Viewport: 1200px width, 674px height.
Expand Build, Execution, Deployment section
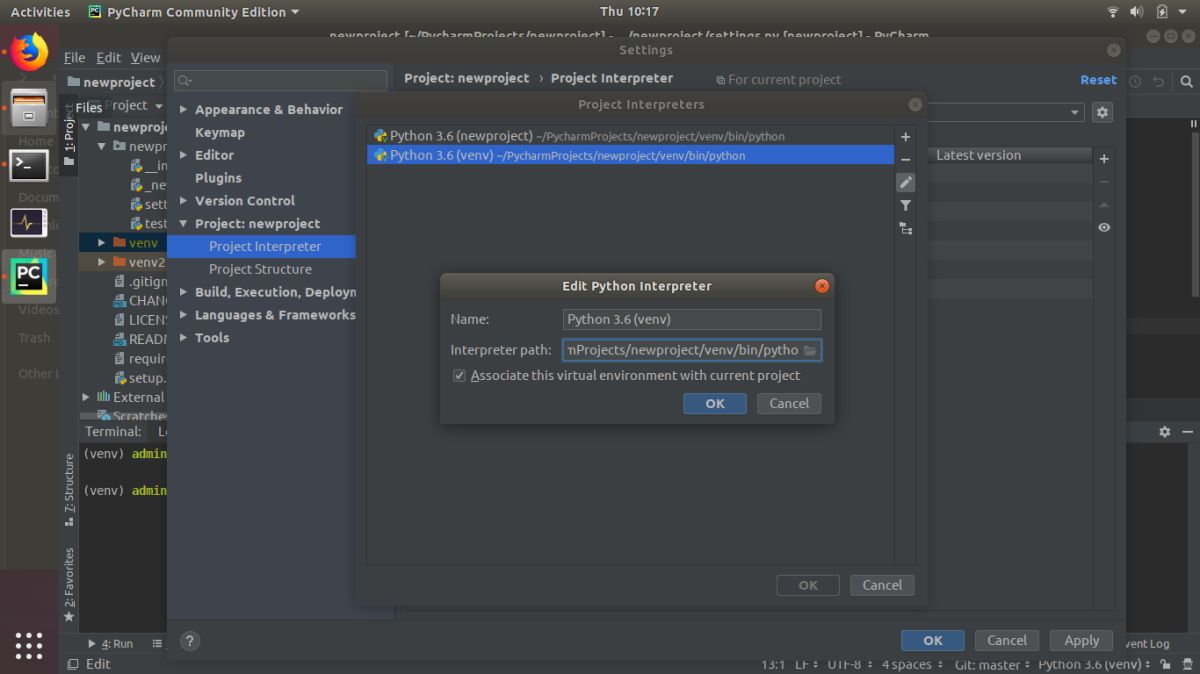(x=183, y=292)
